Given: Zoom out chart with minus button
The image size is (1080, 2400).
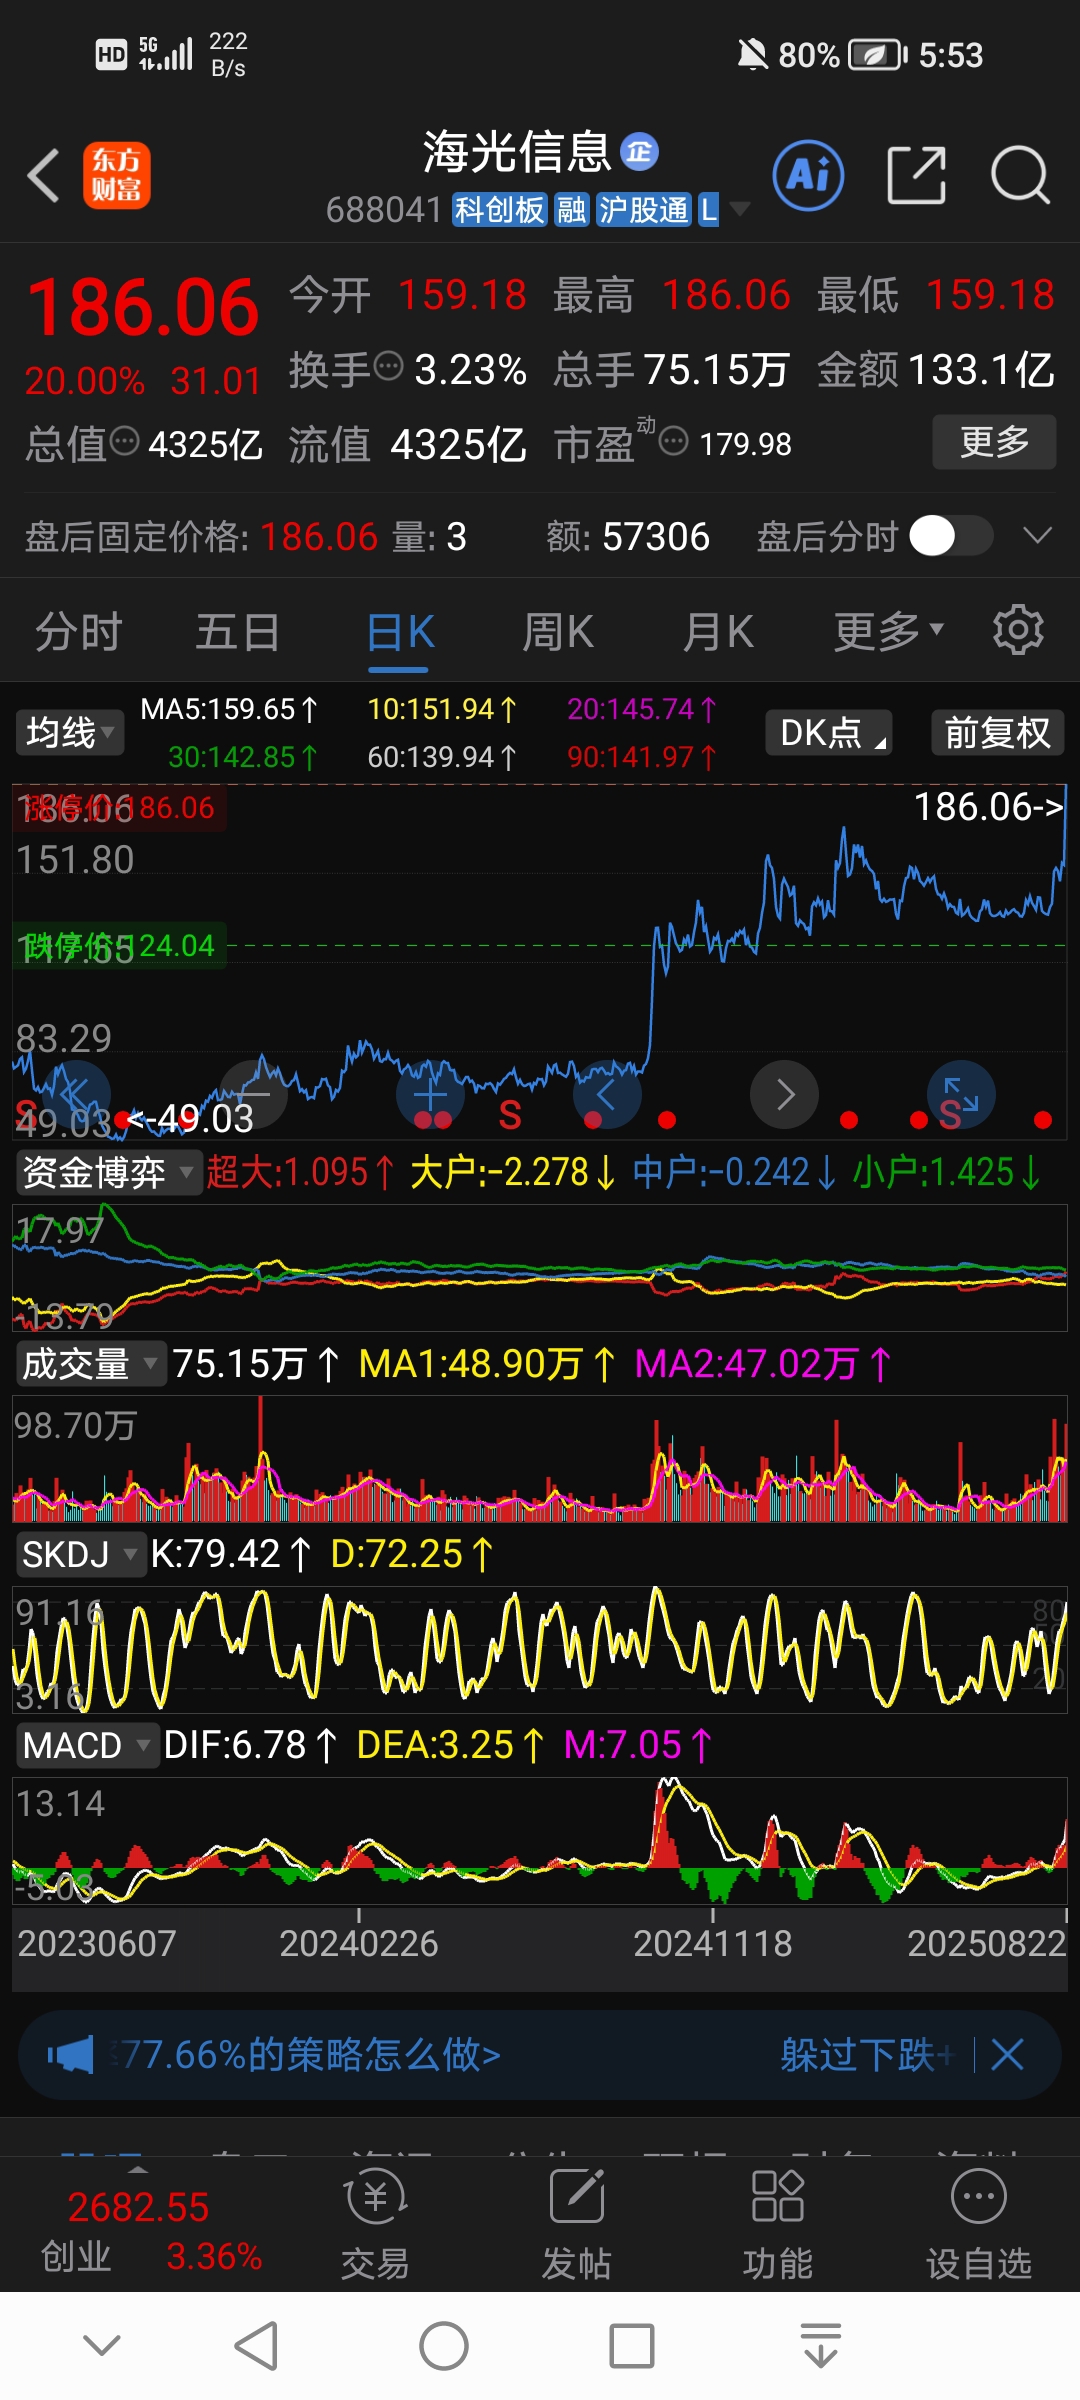Looking at the screenshot, I should (253, 1095).
